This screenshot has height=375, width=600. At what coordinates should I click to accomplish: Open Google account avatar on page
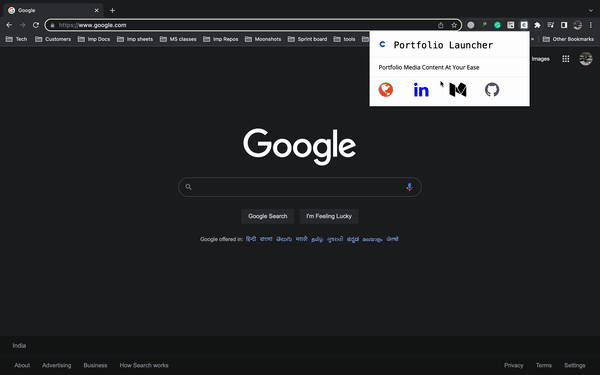tap(585, 59)
